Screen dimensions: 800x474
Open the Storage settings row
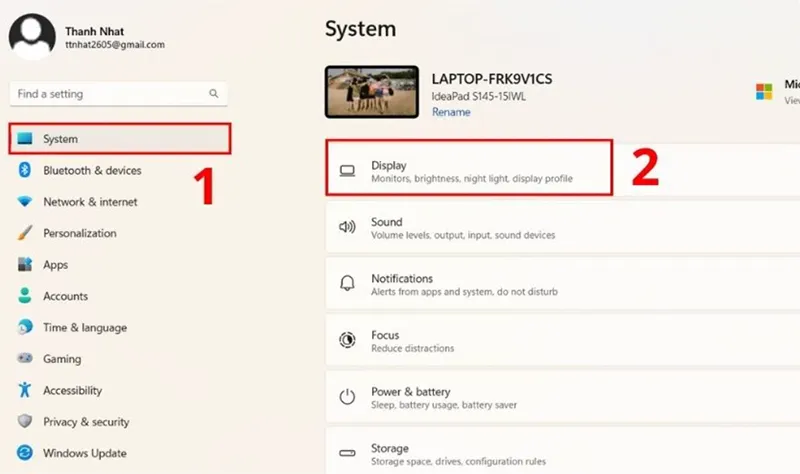click(563, 452)
